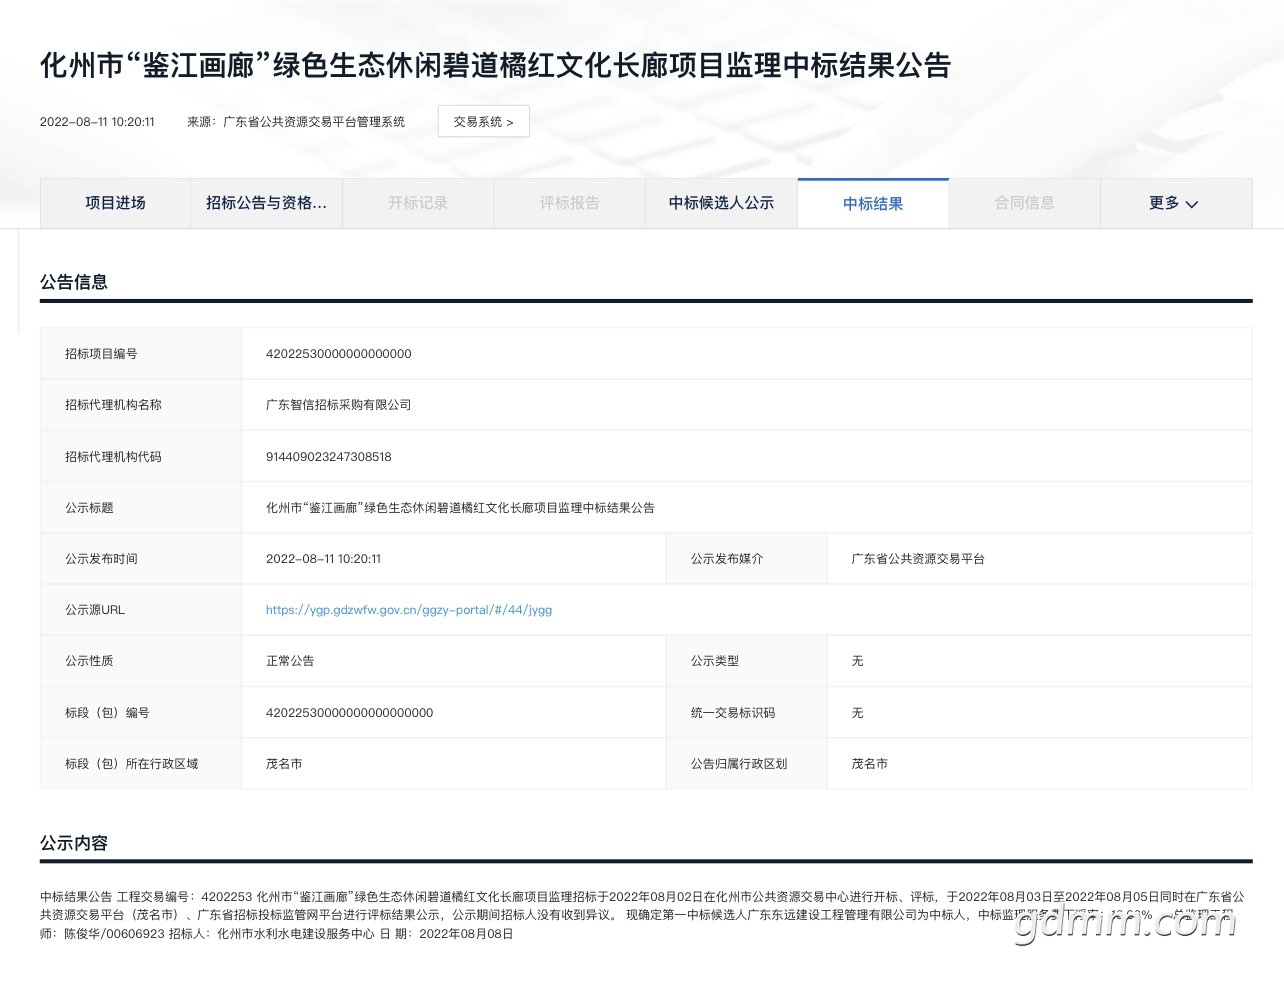Click the 招标项目编号 number value
Screen dimensions: 1284x985
click(x=338, y=354)
